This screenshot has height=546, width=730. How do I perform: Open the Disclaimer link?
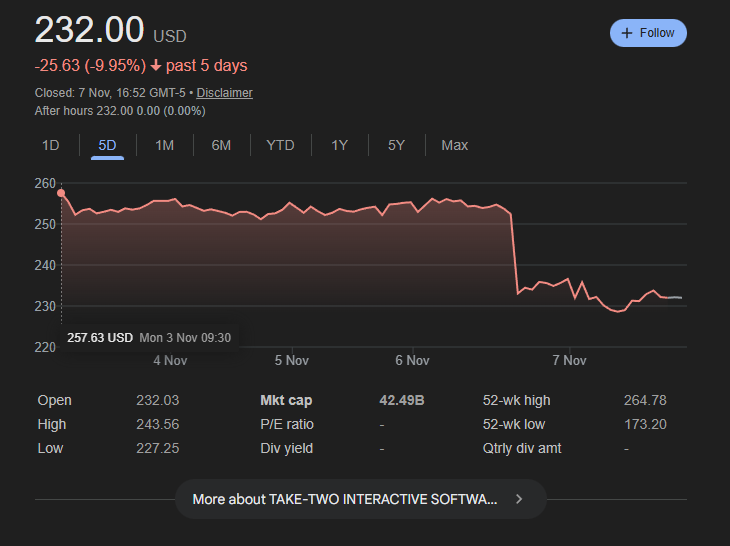(224, 93)
